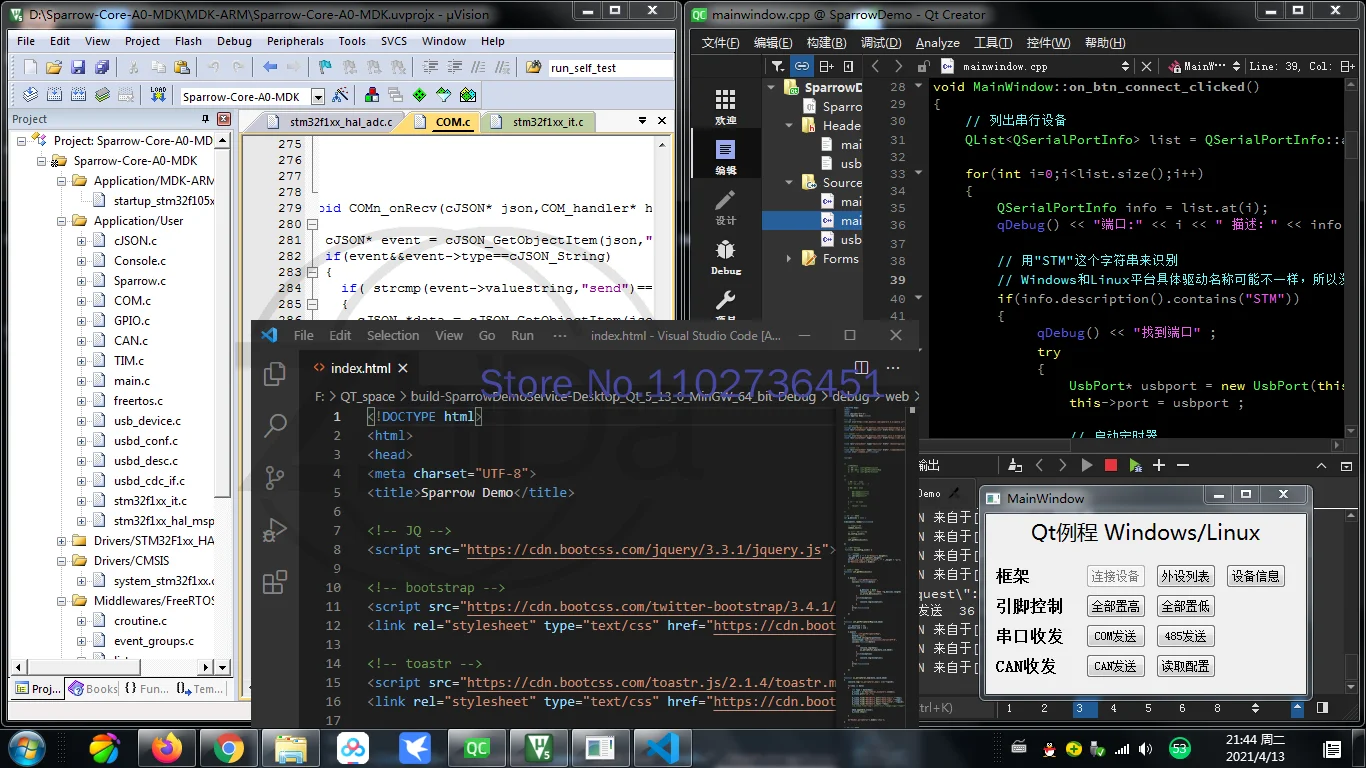Click the 设备信息 button in MainWindow

[1255, 576]
